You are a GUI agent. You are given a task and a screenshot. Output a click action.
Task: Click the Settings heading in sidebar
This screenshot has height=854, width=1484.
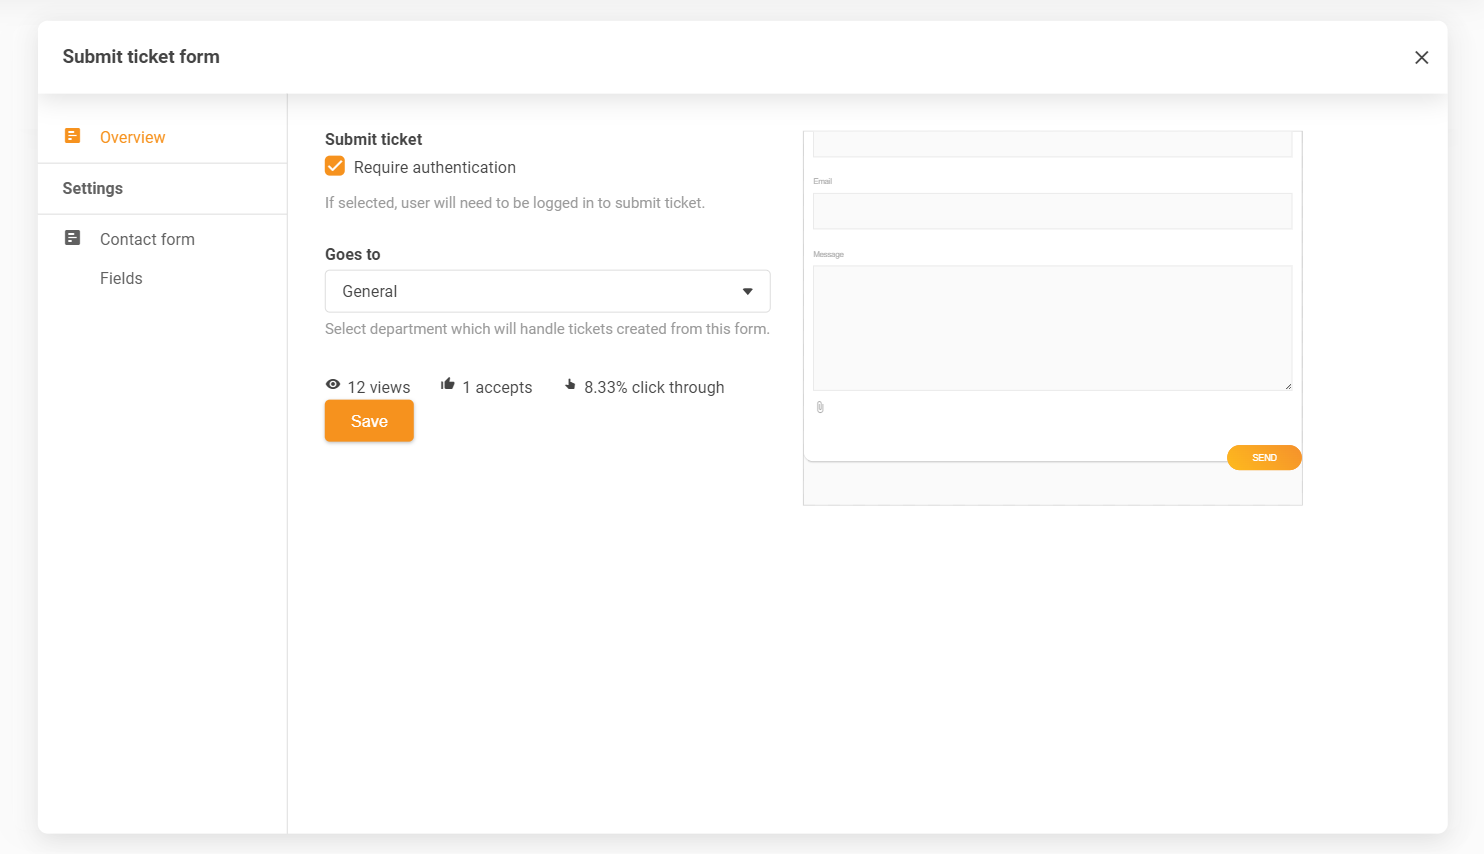coord(92,189)
